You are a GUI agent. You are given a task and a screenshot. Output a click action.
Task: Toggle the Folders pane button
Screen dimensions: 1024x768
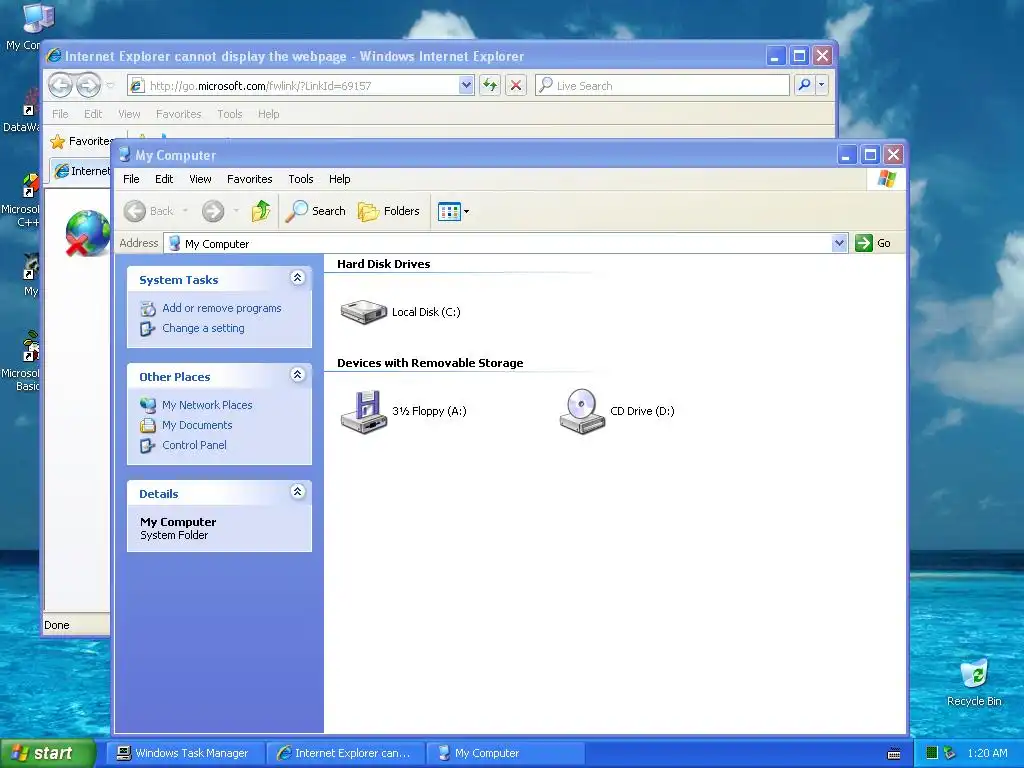click(389, 211)
